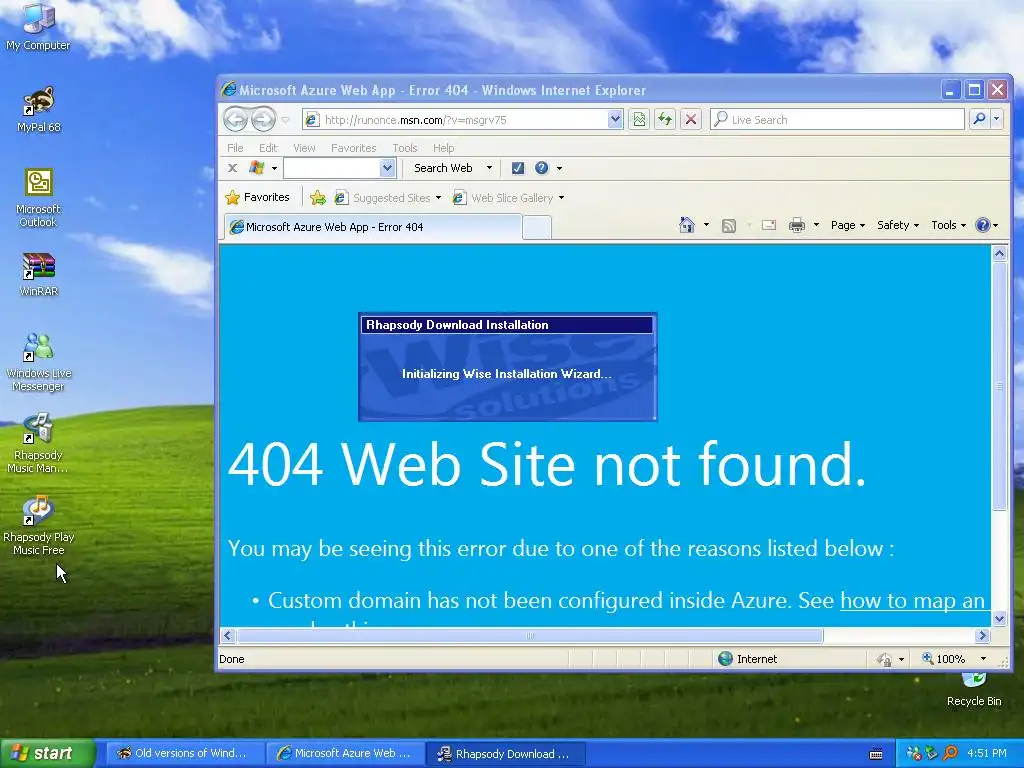Go forward with the Forward arrow button
This screenshot has height=768, width=1024.
click(263, 120)
